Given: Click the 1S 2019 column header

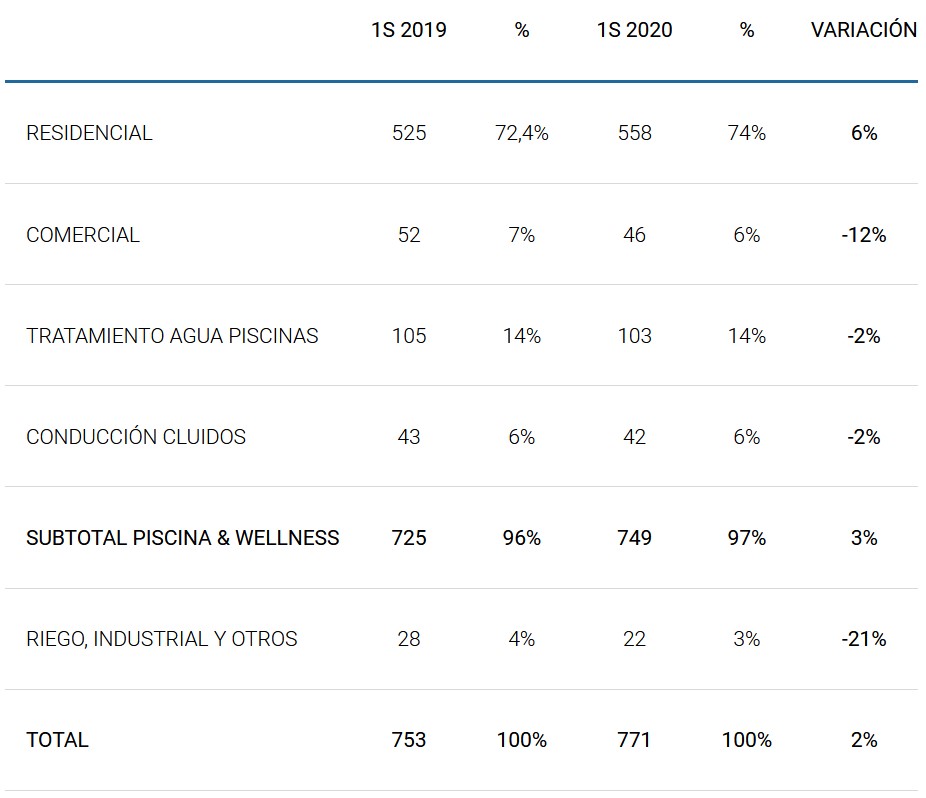Looking at the screenshot, I should point(408,30).
